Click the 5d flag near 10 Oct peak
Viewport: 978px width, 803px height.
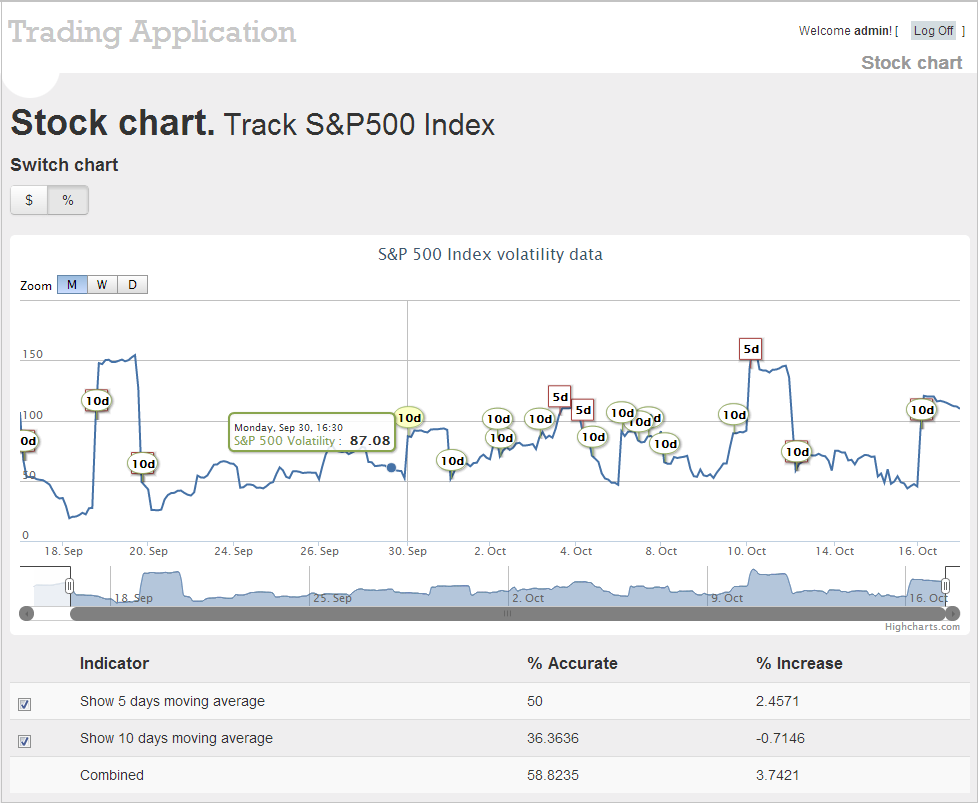(x=751, y=349)
